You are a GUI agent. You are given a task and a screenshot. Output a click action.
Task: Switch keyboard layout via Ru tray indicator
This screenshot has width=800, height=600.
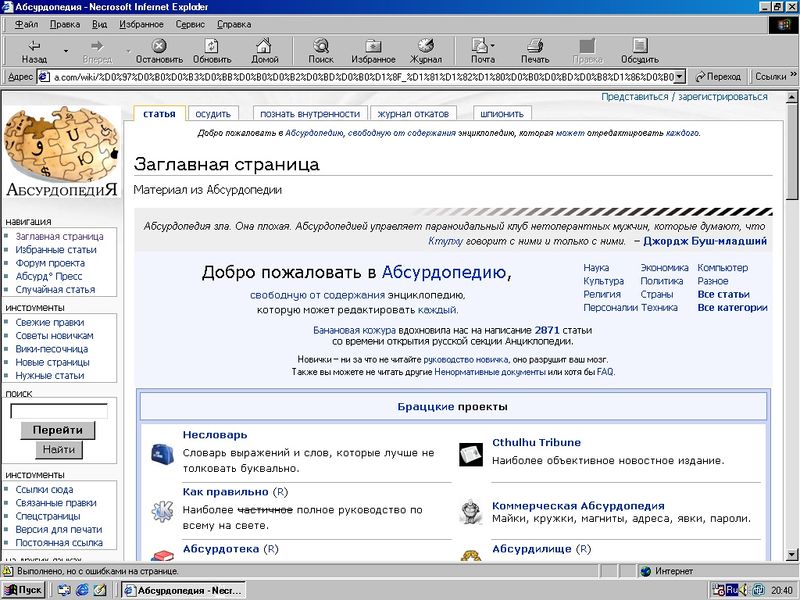732,589
